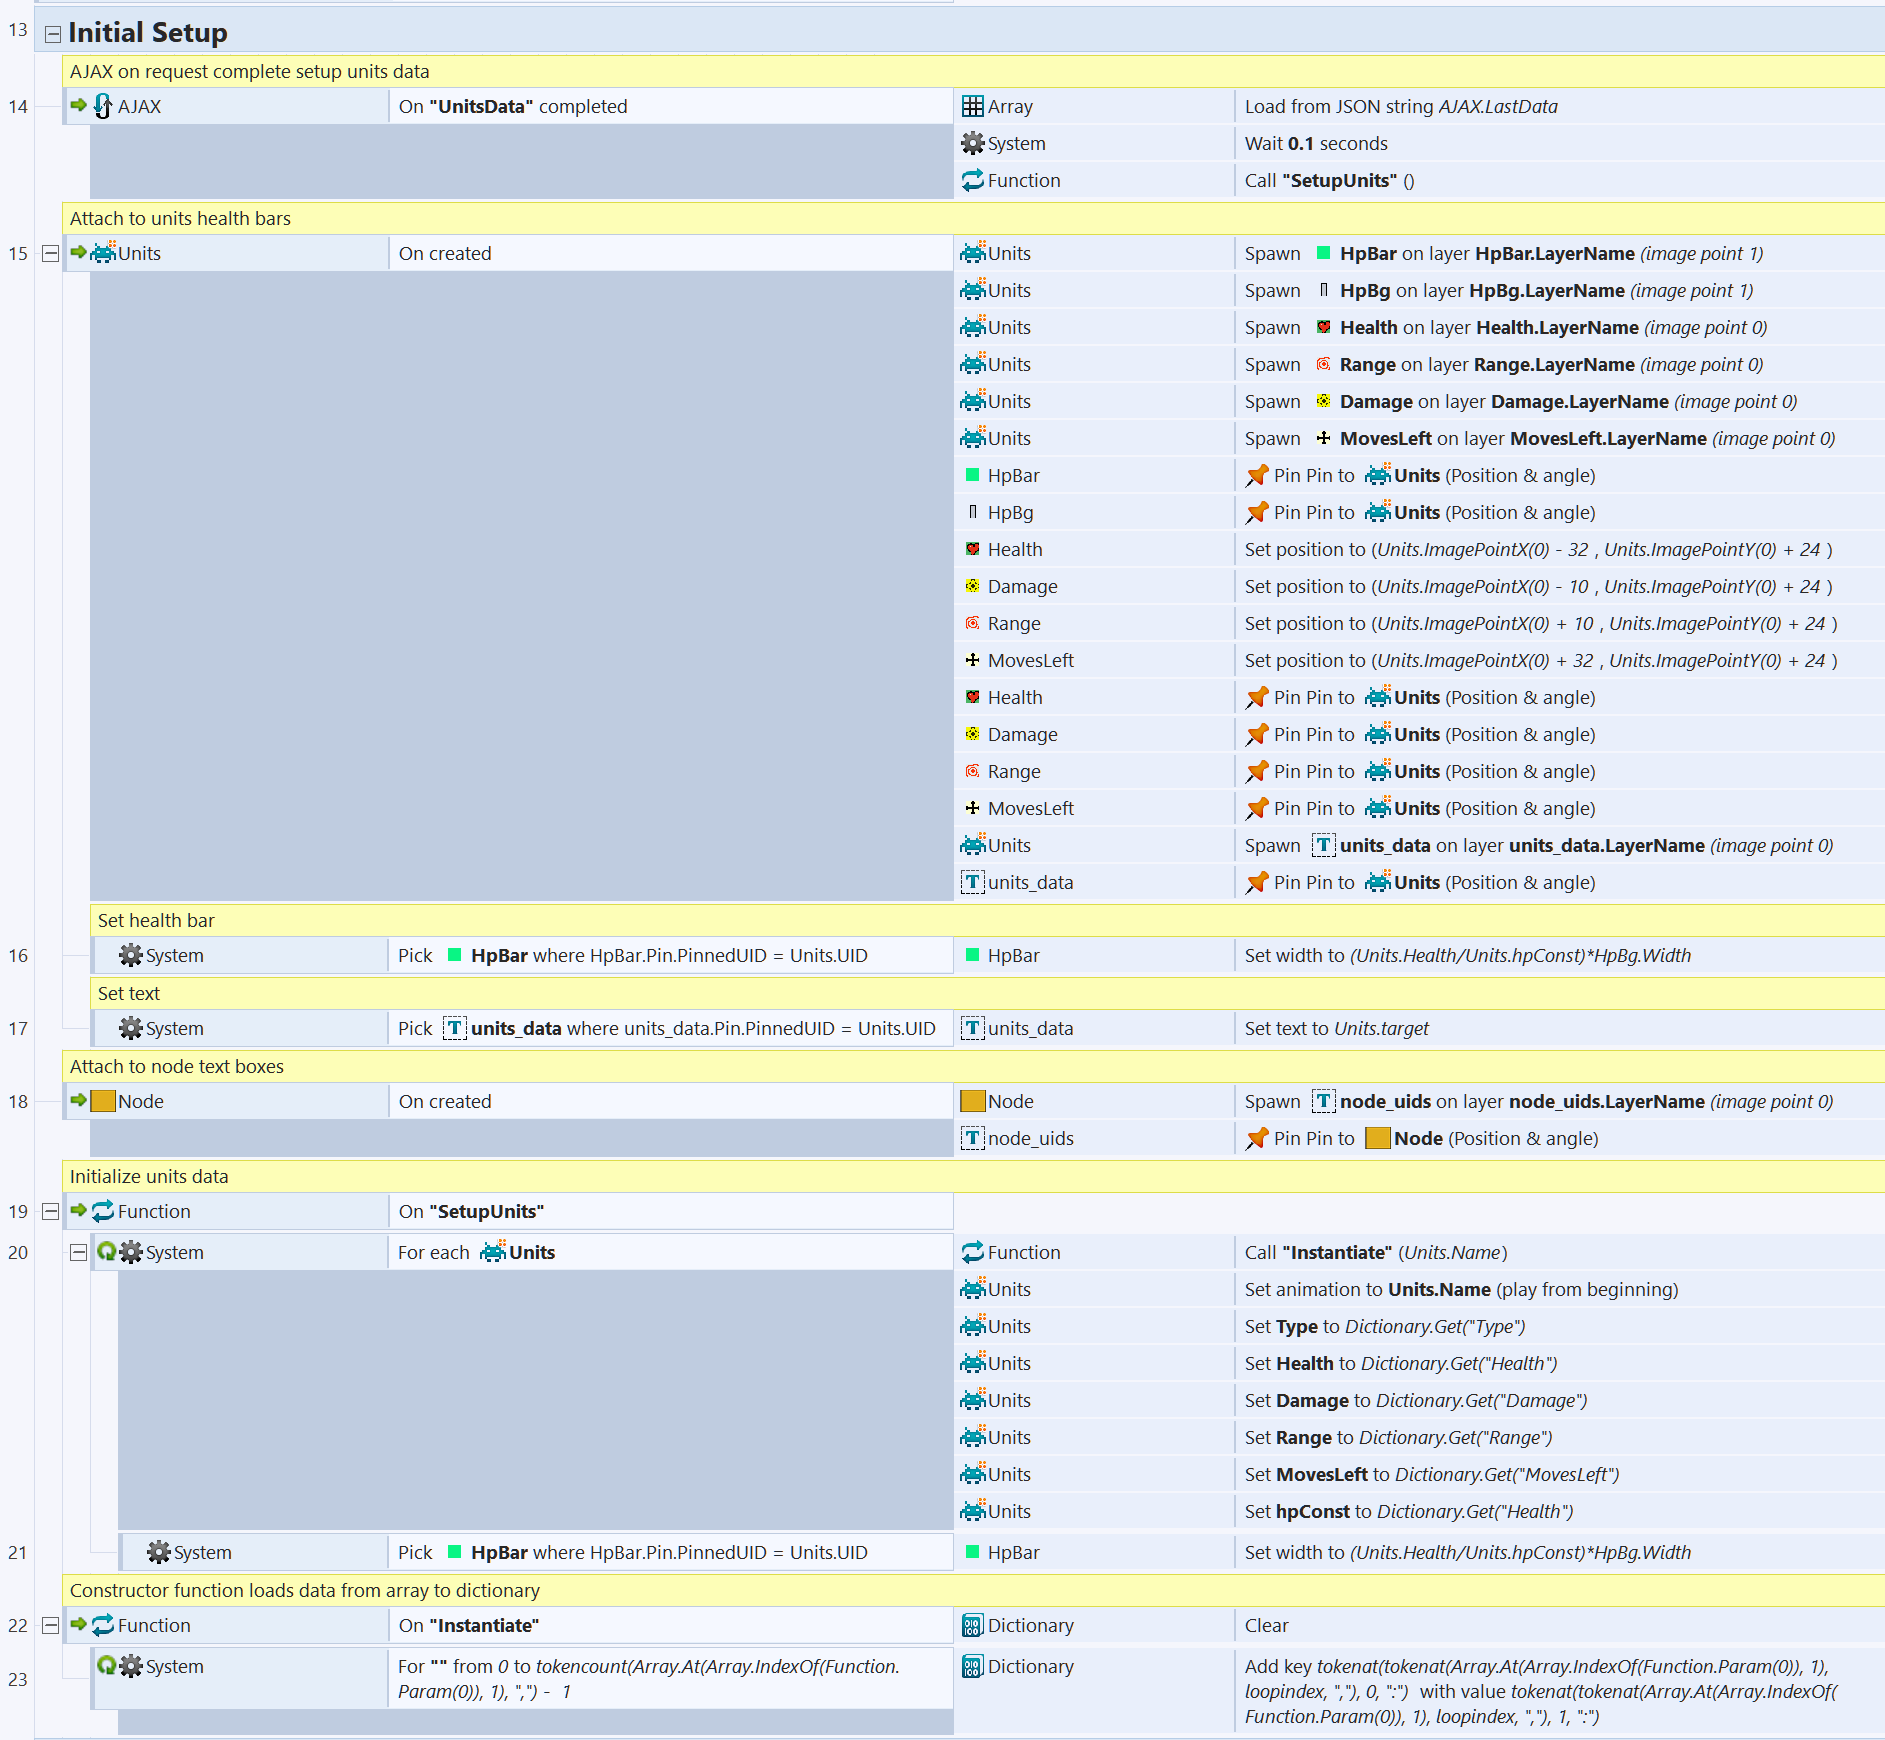
Task: Select the Set text to Units.target action
Action: 1336,1029
